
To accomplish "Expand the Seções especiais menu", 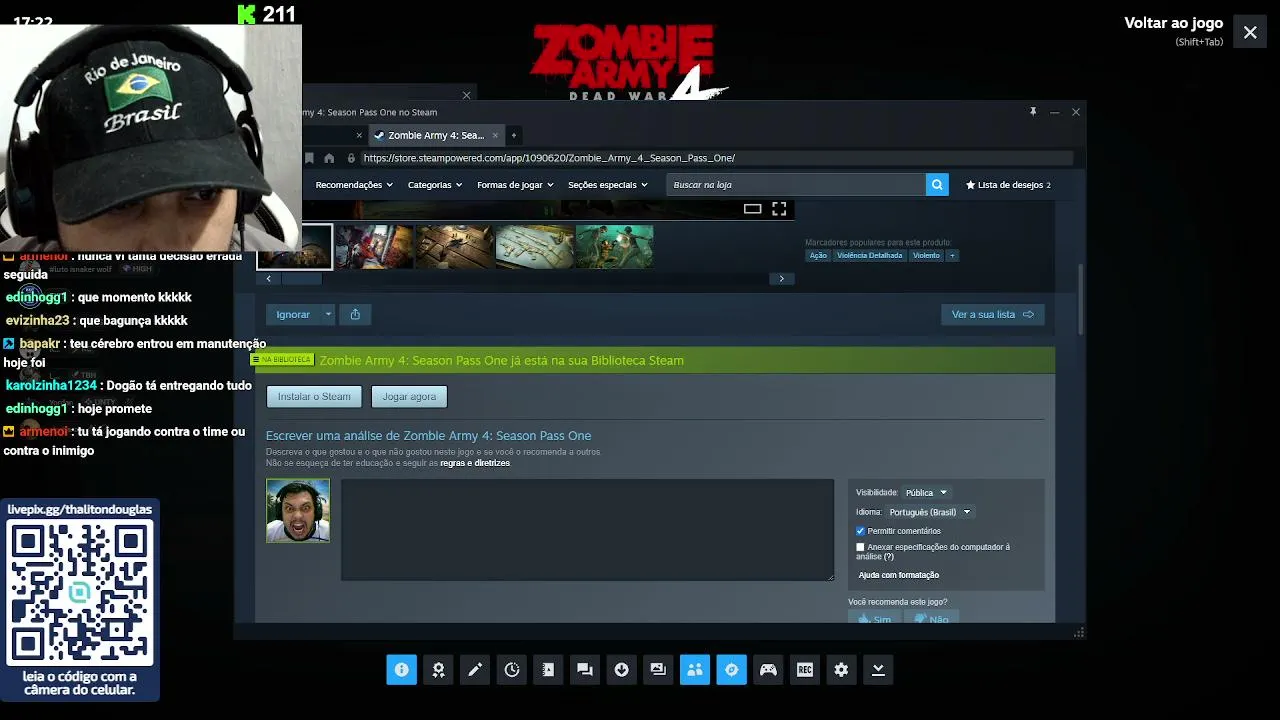I will click(608, 185).
